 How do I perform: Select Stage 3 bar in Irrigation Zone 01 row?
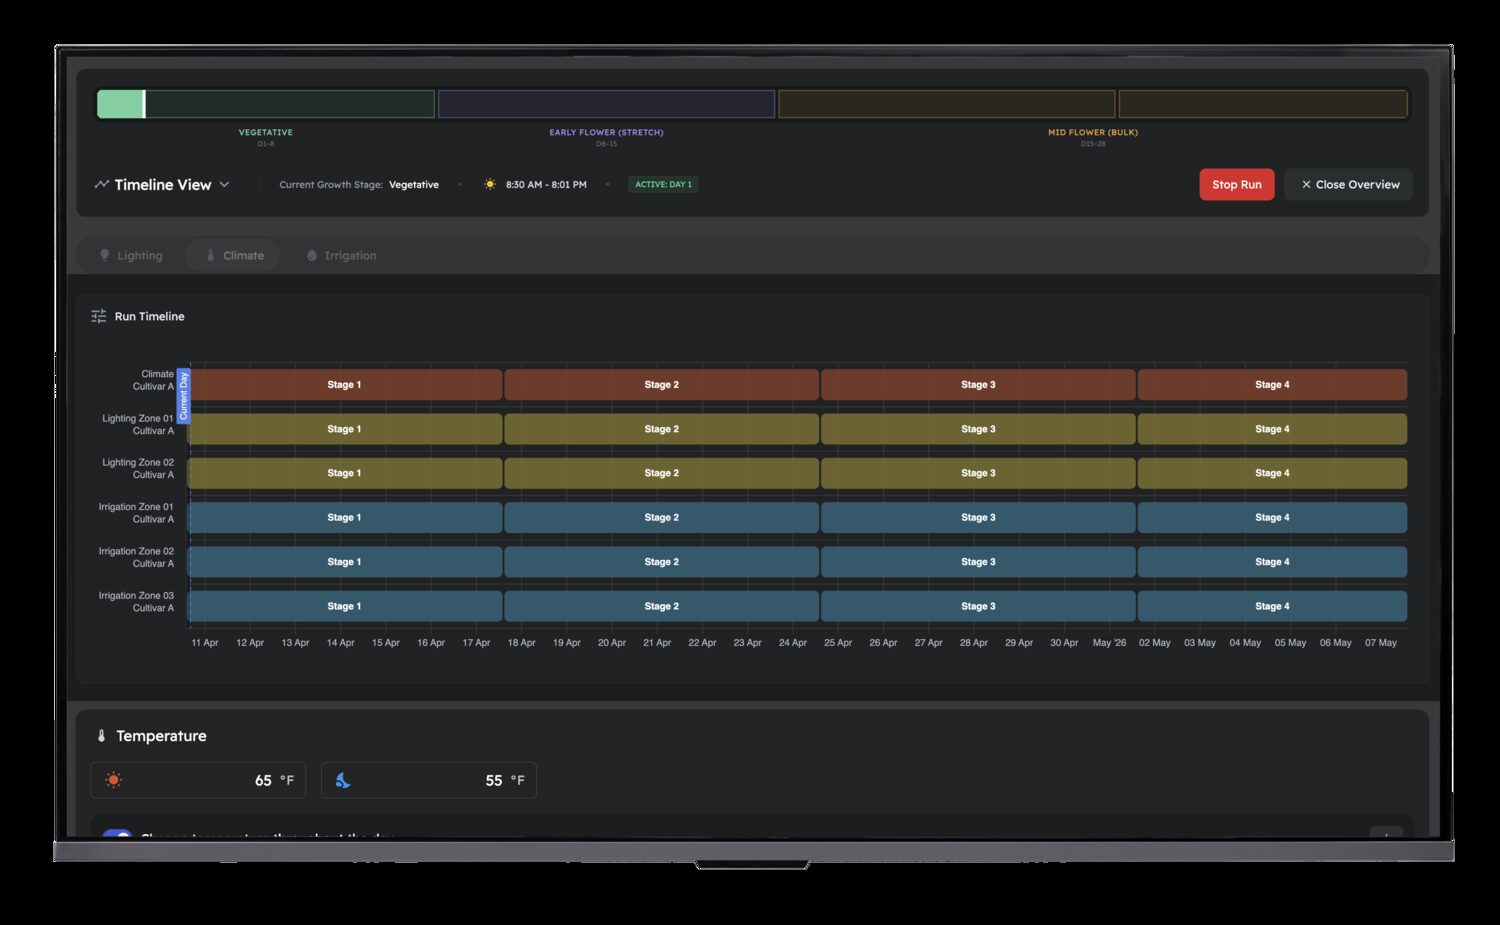click(978, 518)
